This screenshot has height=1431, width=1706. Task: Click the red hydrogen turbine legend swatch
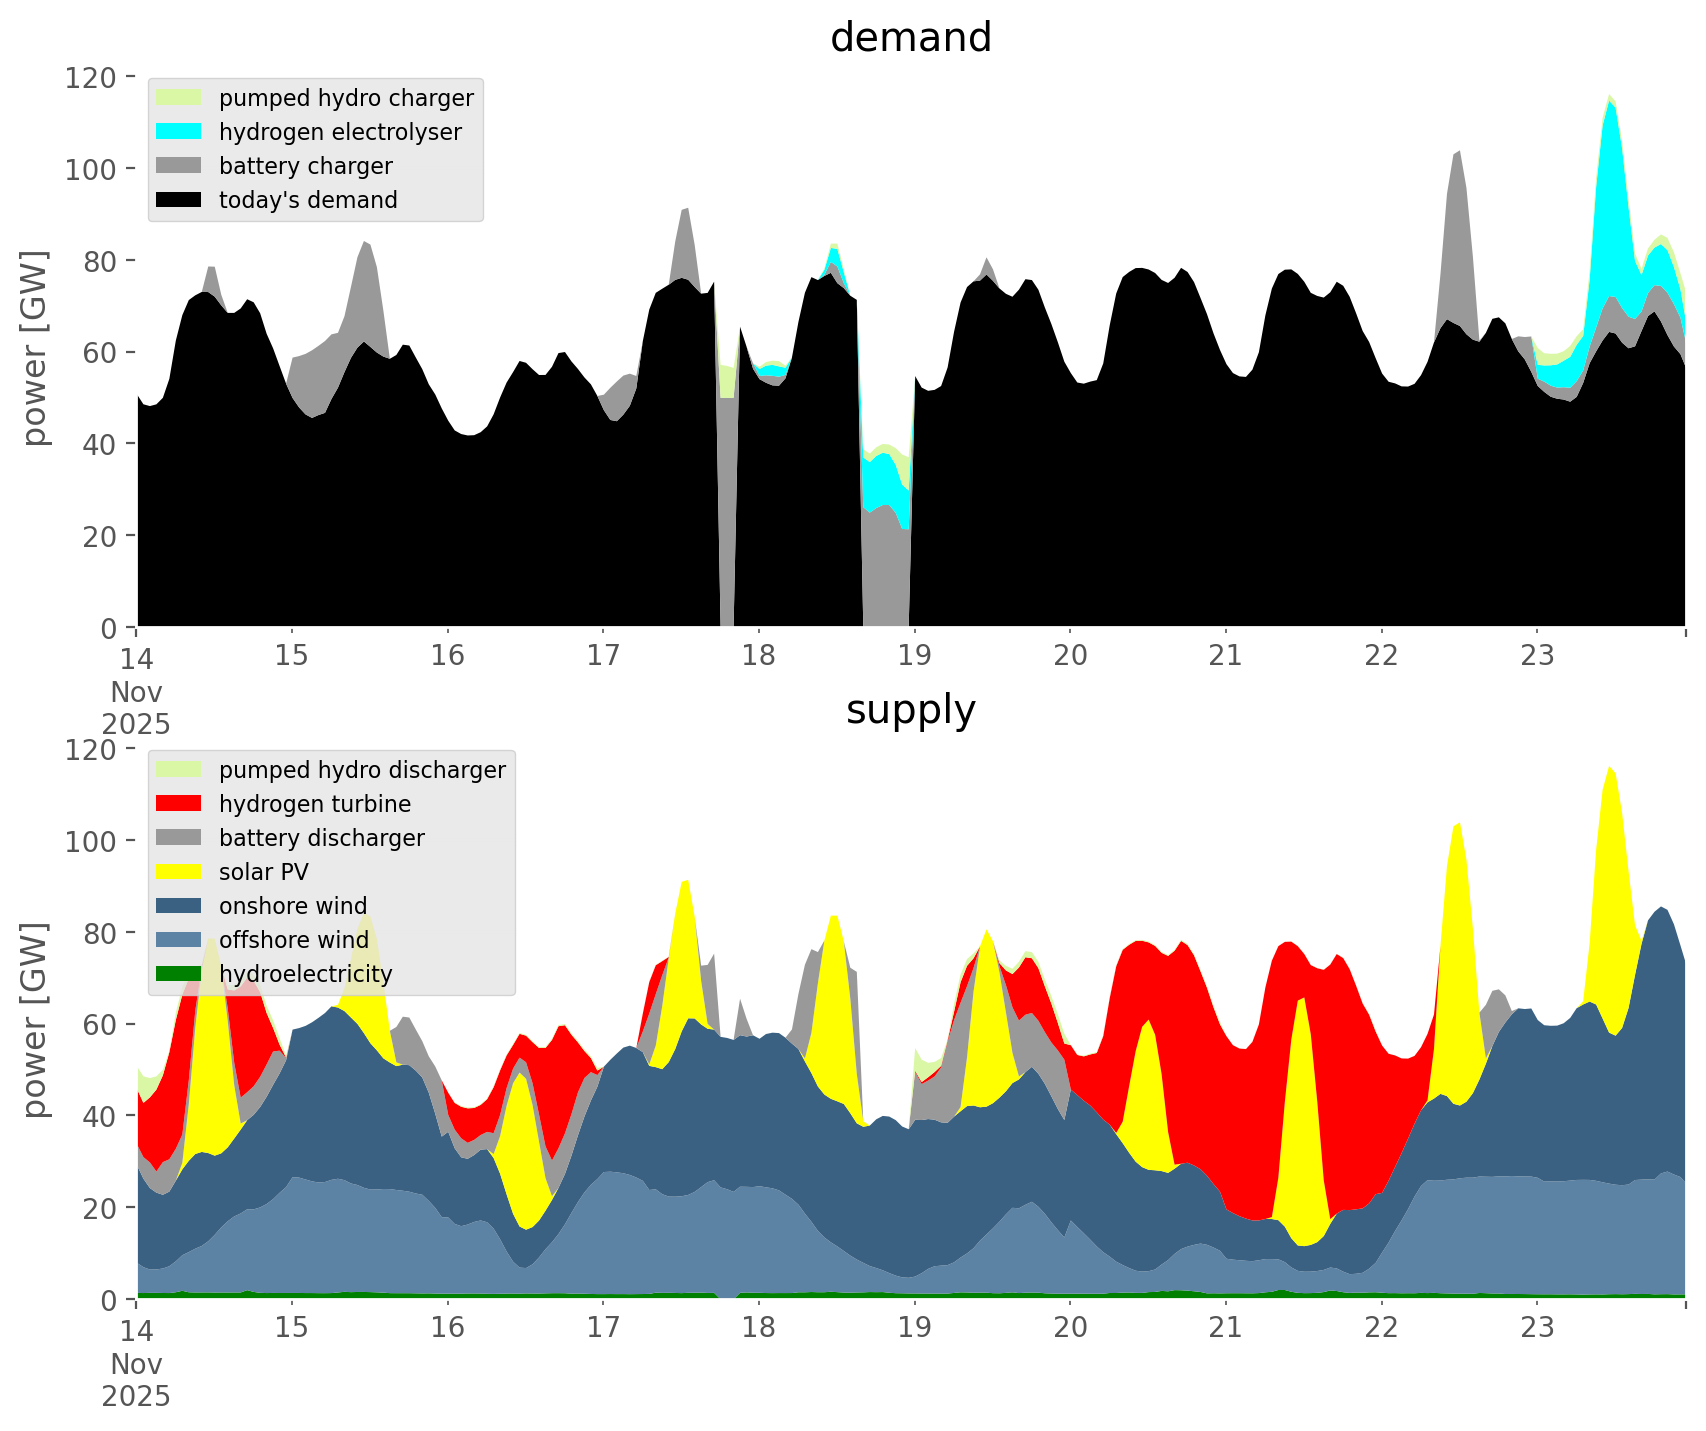coord(179,804)
